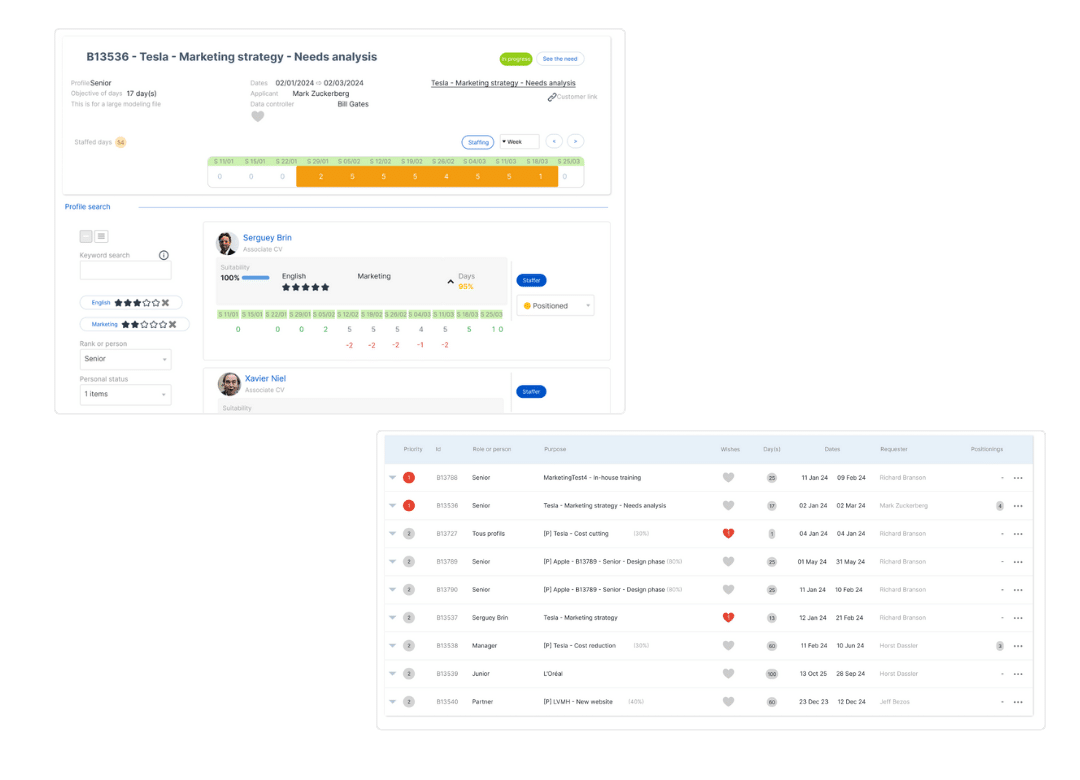Switch to the list view toggle
This screenshot has width=1080, height=780.
[101, 236]
